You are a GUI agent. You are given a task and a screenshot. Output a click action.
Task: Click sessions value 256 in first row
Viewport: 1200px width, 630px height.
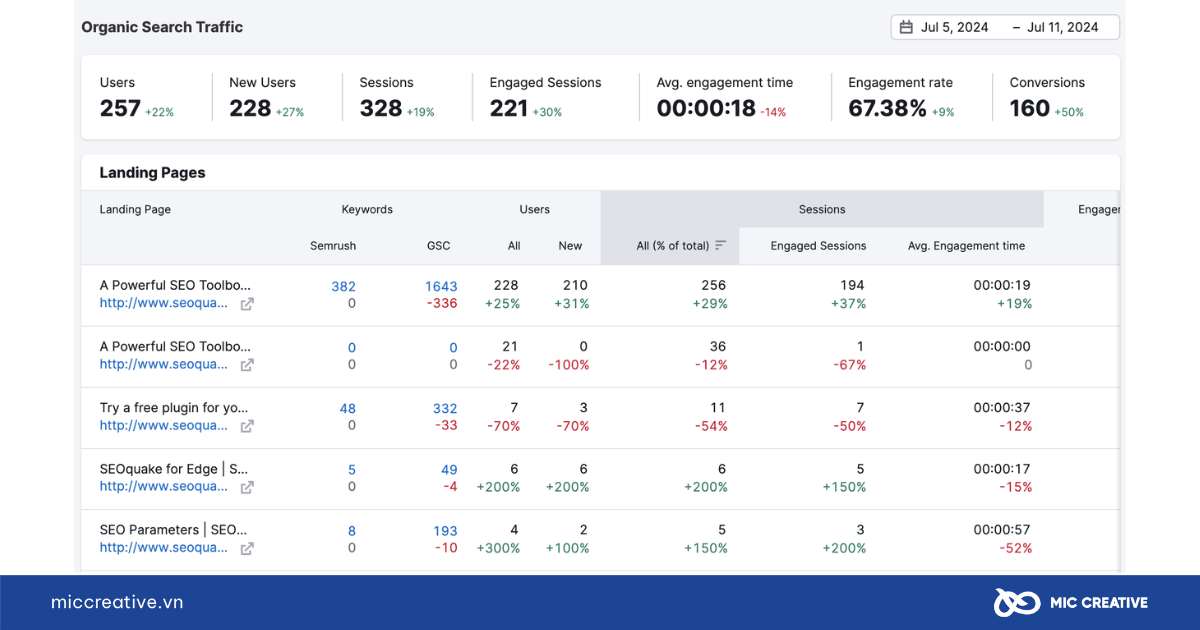714,285
